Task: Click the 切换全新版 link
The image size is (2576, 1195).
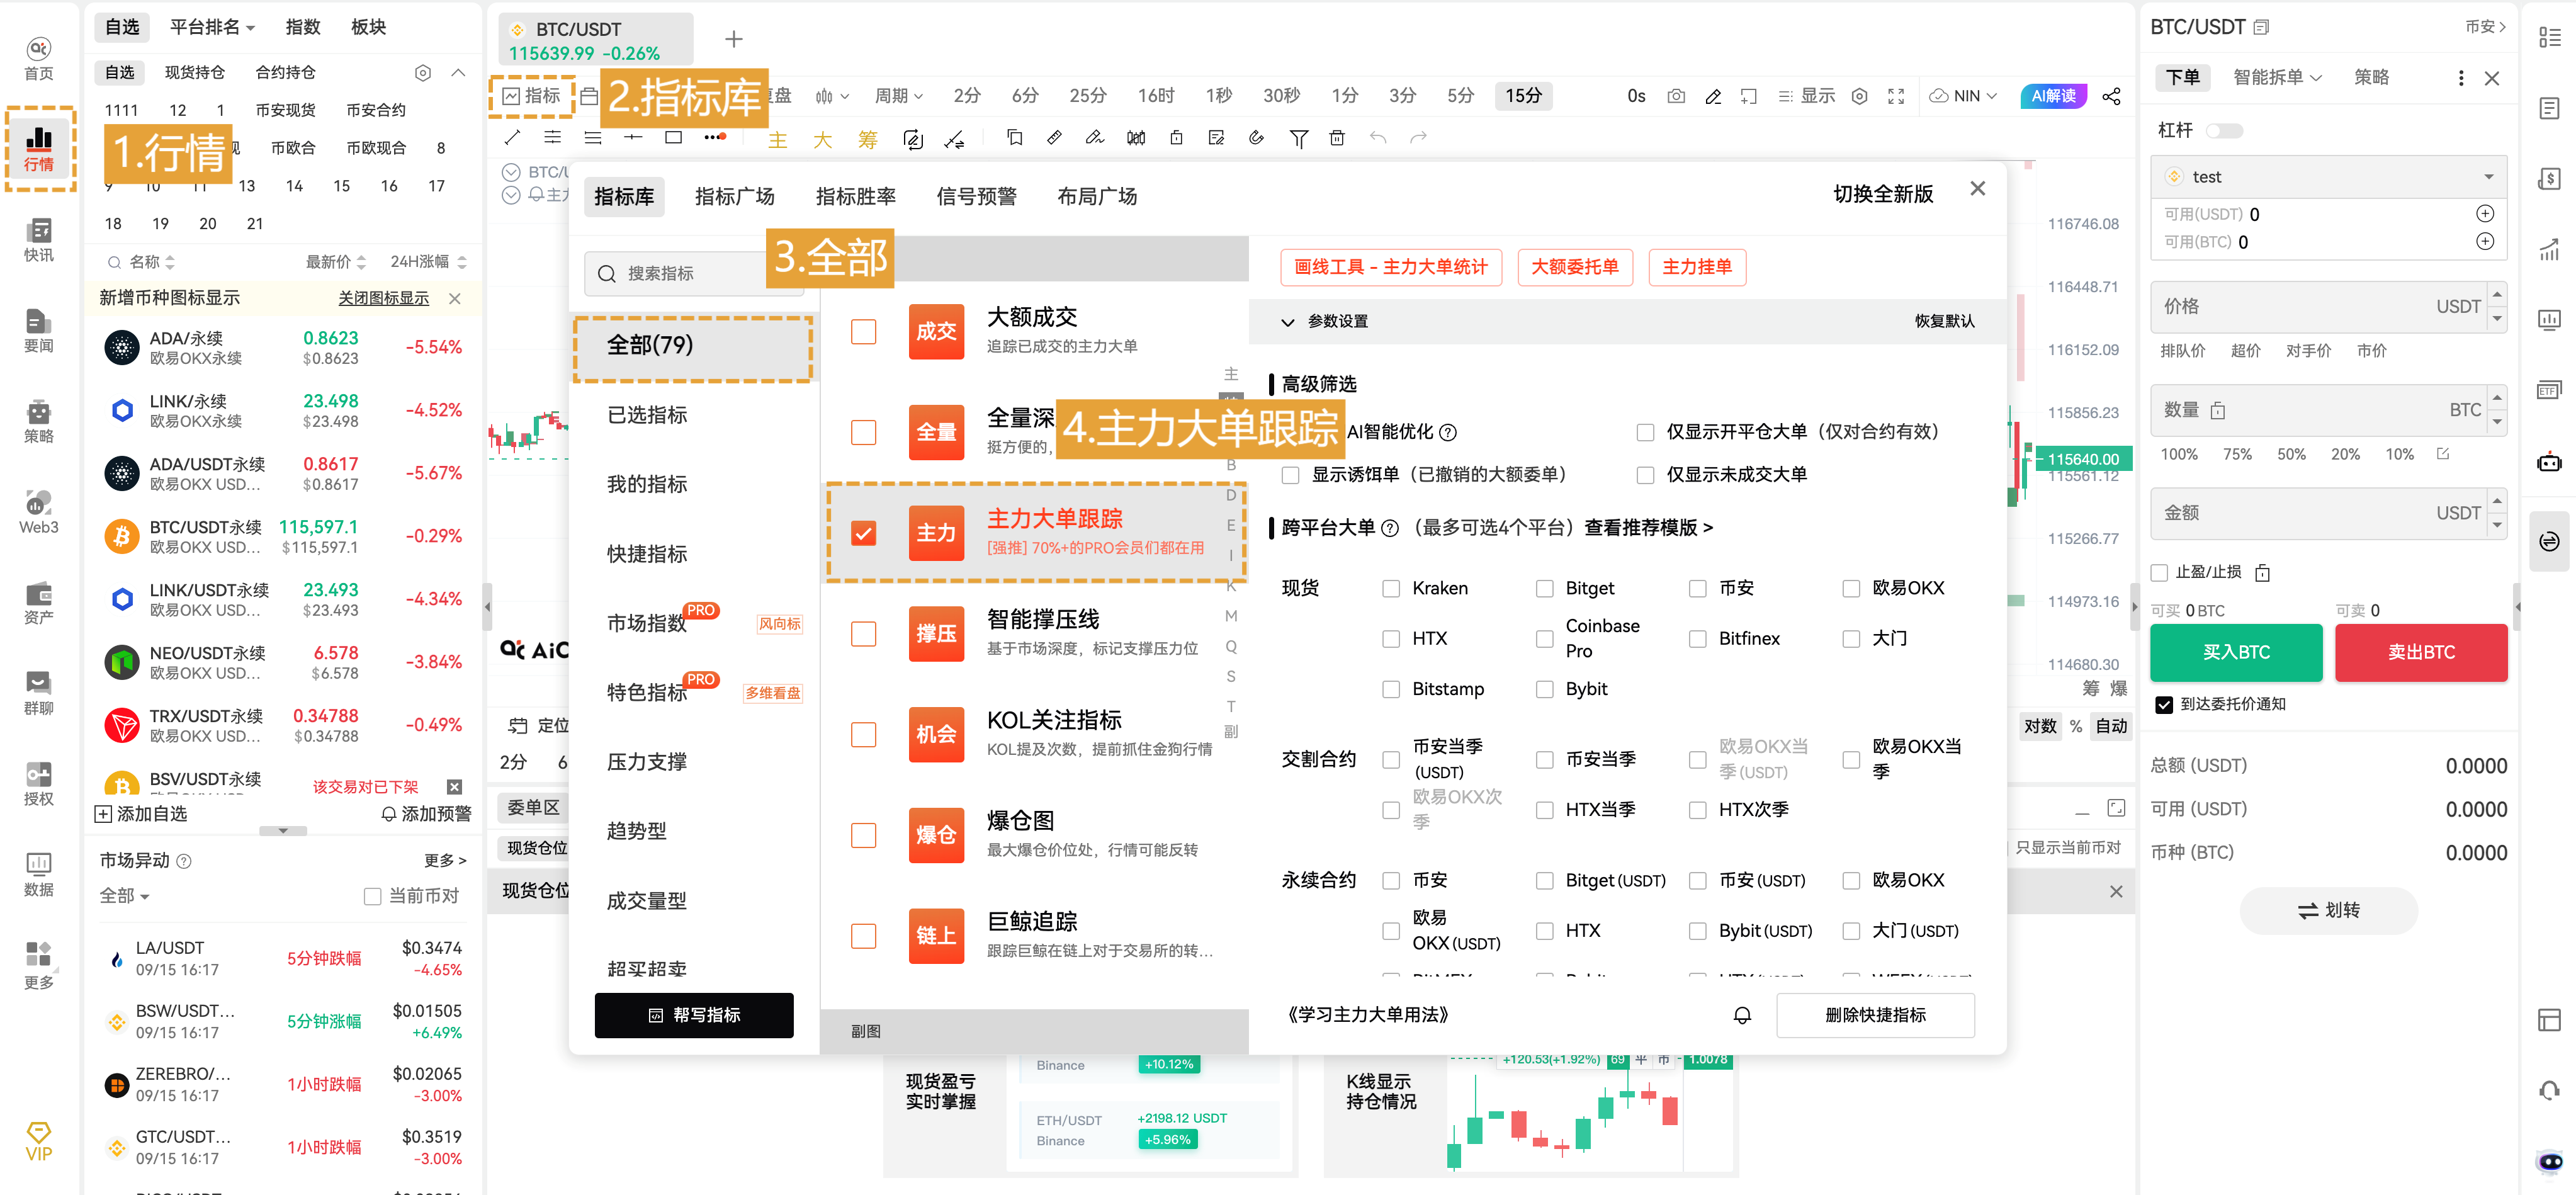Action: 1883,194
